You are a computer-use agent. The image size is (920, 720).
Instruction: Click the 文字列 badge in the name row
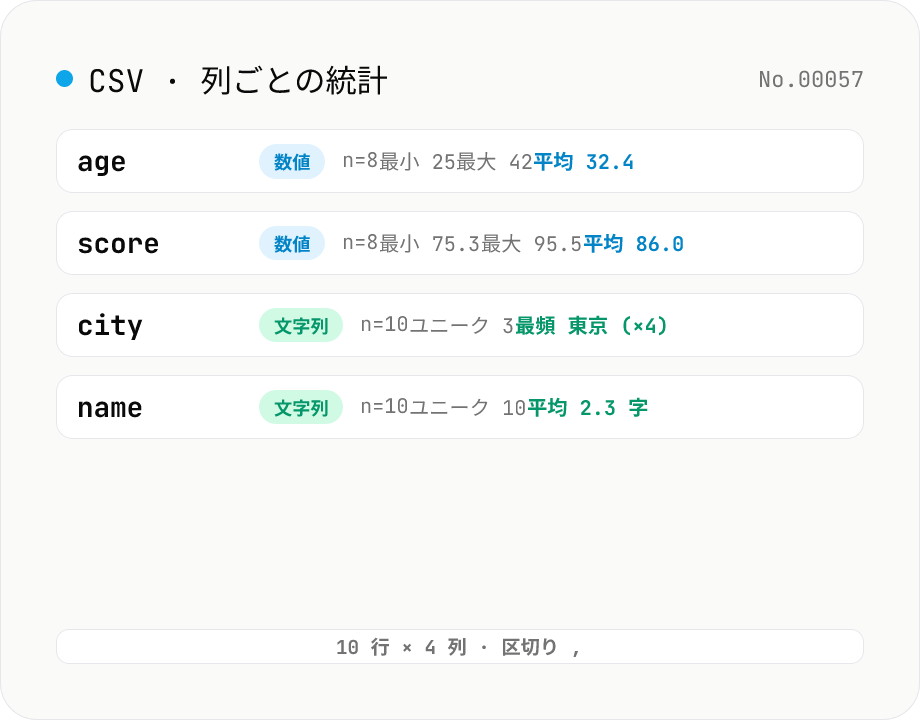point(301,408)
